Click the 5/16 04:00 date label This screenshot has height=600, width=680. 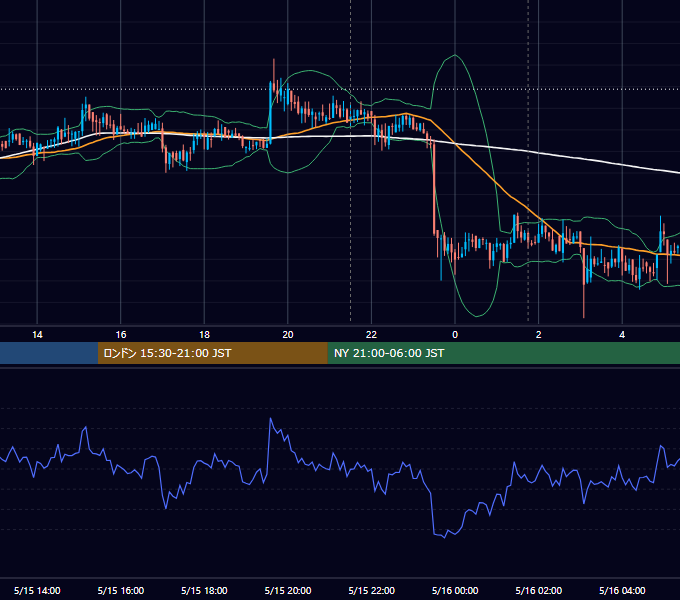pos(622,590)
